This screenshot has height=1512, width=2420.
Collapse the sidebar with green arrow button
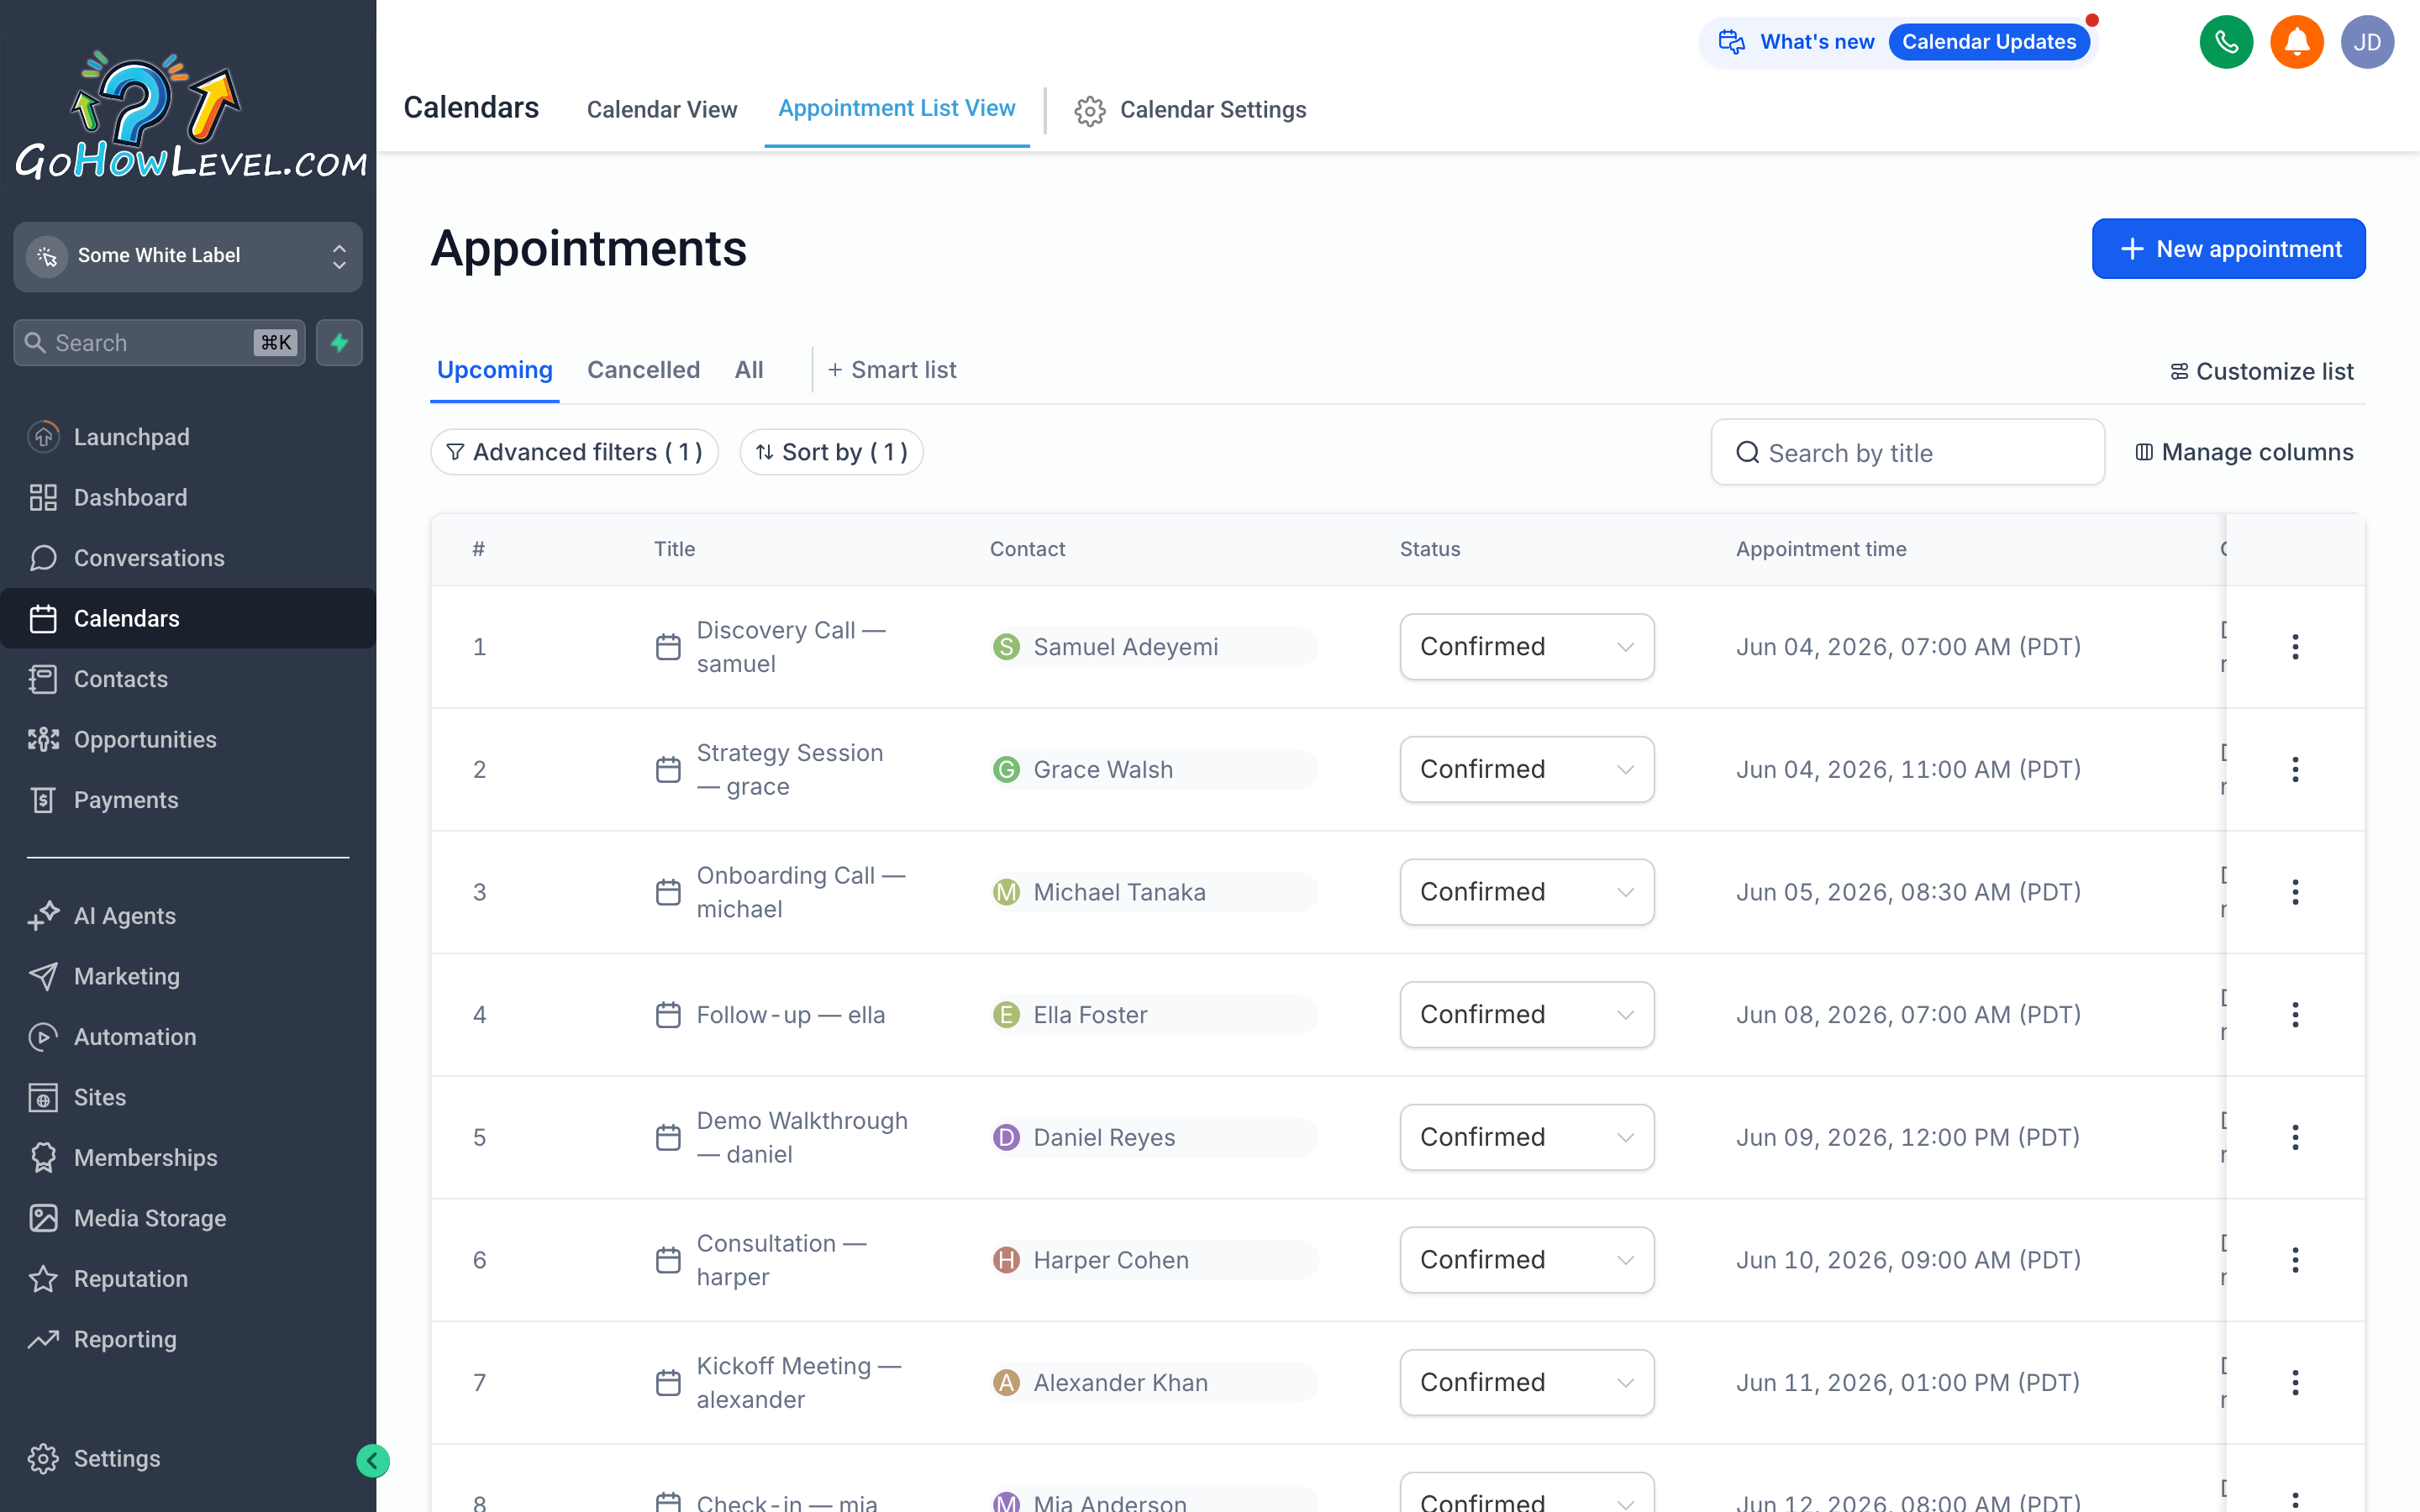372,1461
